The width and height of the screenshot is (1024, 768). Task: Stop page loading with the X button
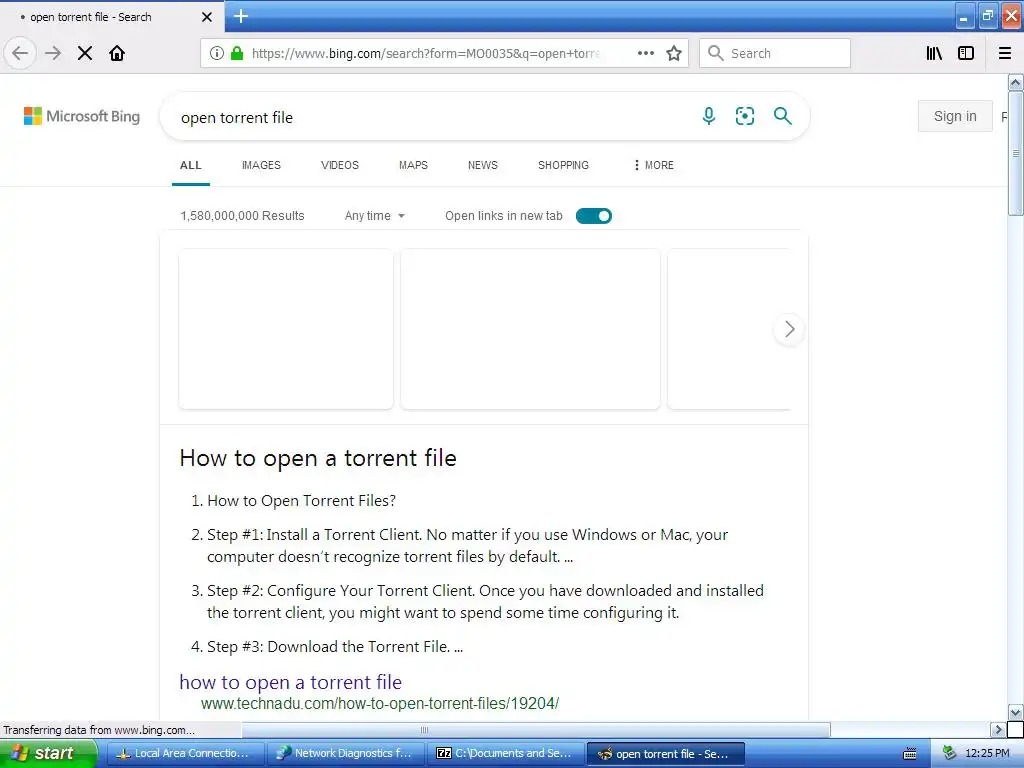[x=85, y=53]
